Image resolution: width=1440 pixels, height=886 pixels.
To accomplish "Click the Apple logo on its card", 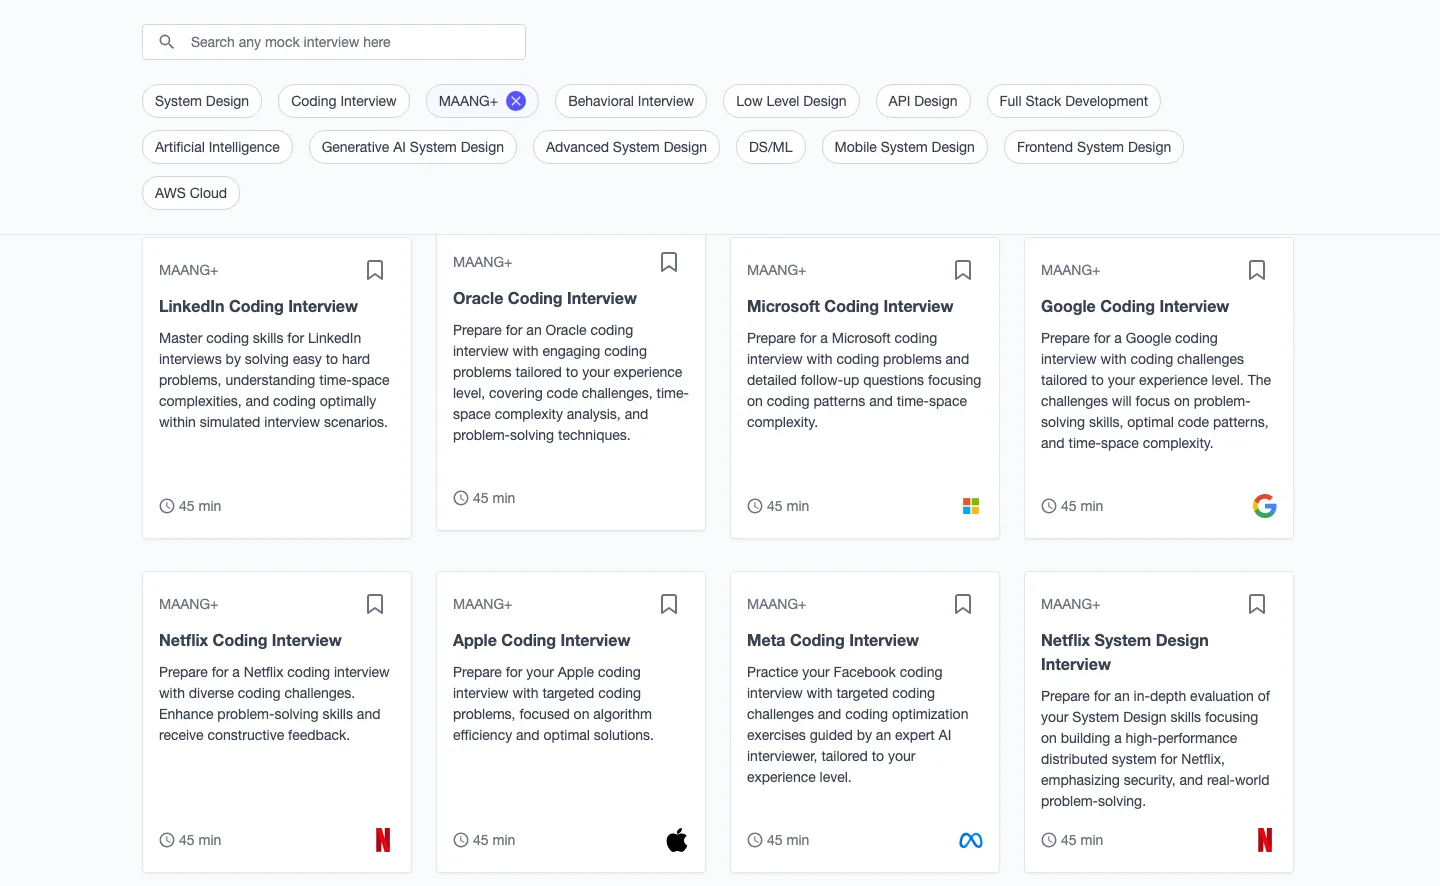I will [x=677, y=840].
